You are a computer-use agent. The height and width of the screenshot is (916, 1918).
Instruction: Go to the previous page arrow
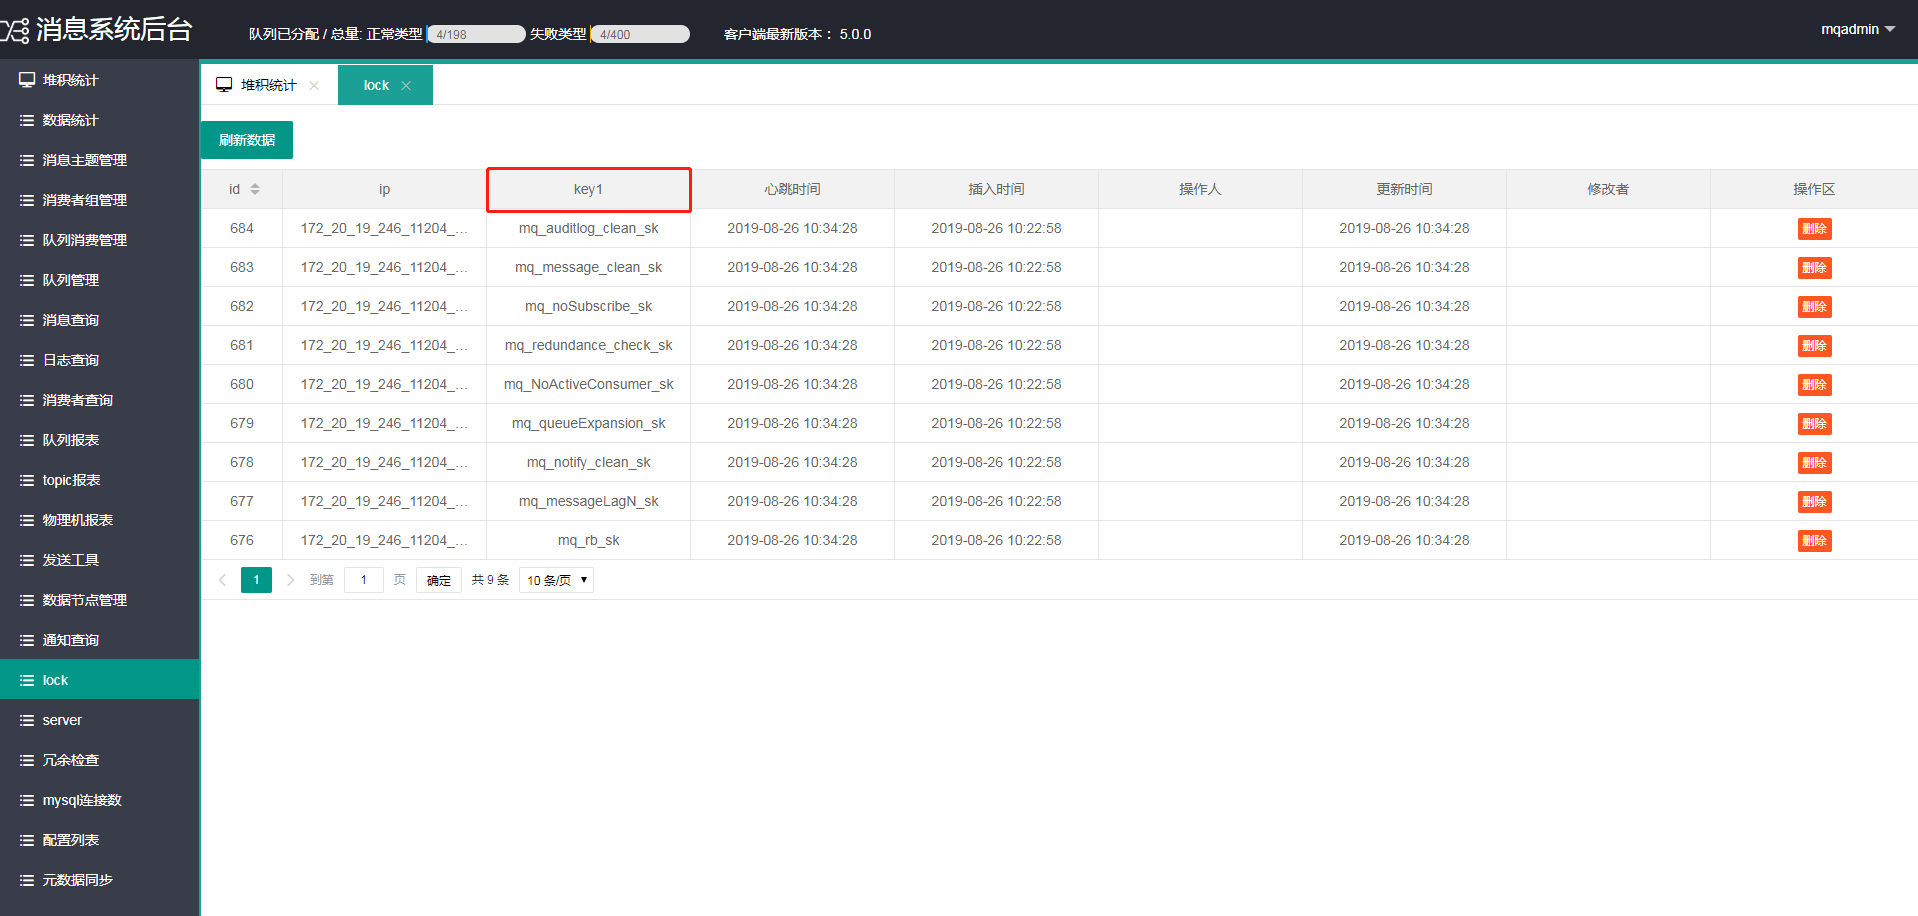(x=222, y=580)
